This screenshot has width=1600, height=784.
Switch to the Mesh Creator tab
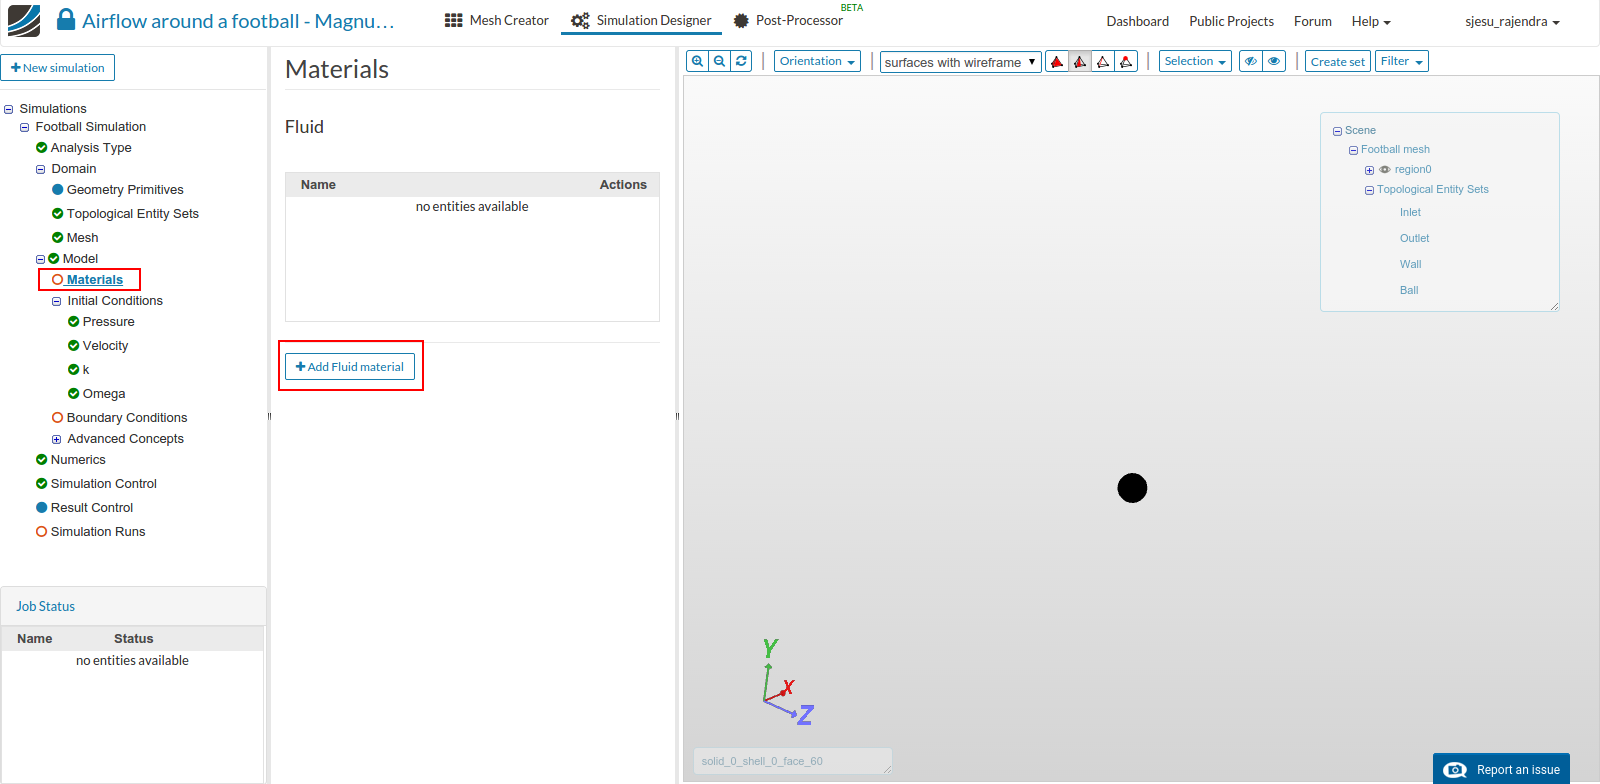point(496,20)
